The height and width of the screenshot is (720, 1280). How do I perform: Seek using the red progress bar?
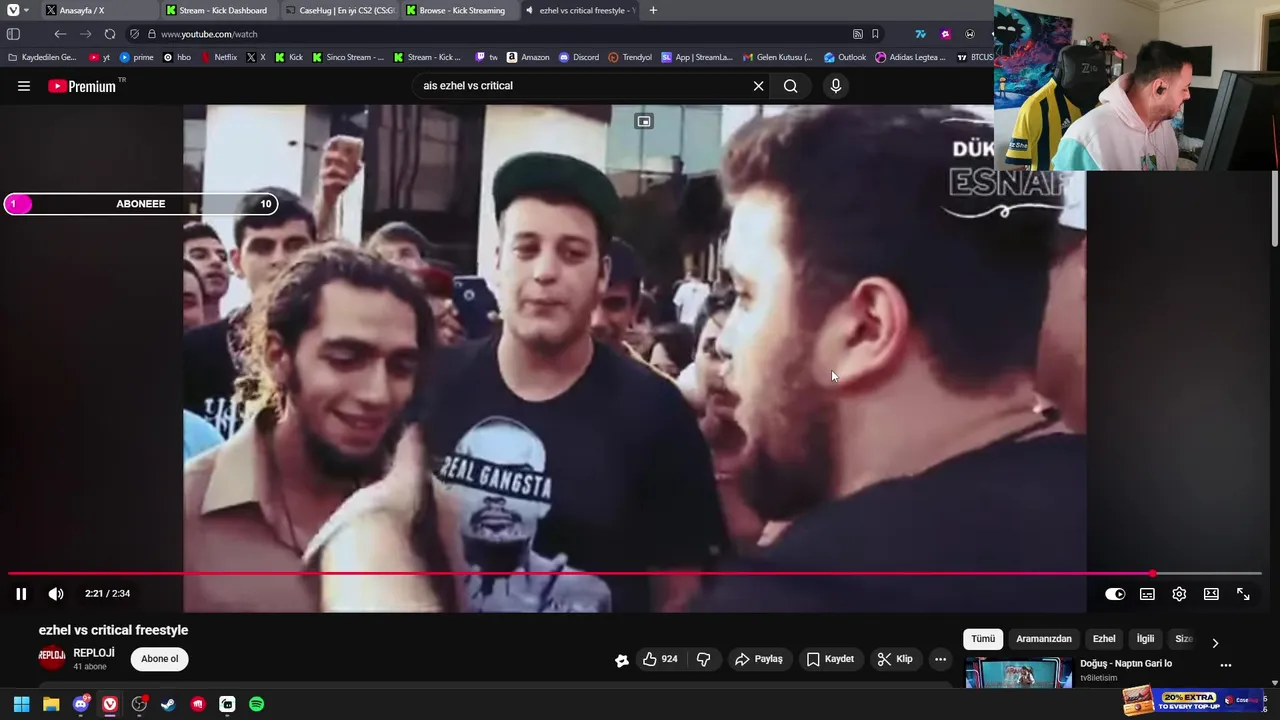(635, 573)
